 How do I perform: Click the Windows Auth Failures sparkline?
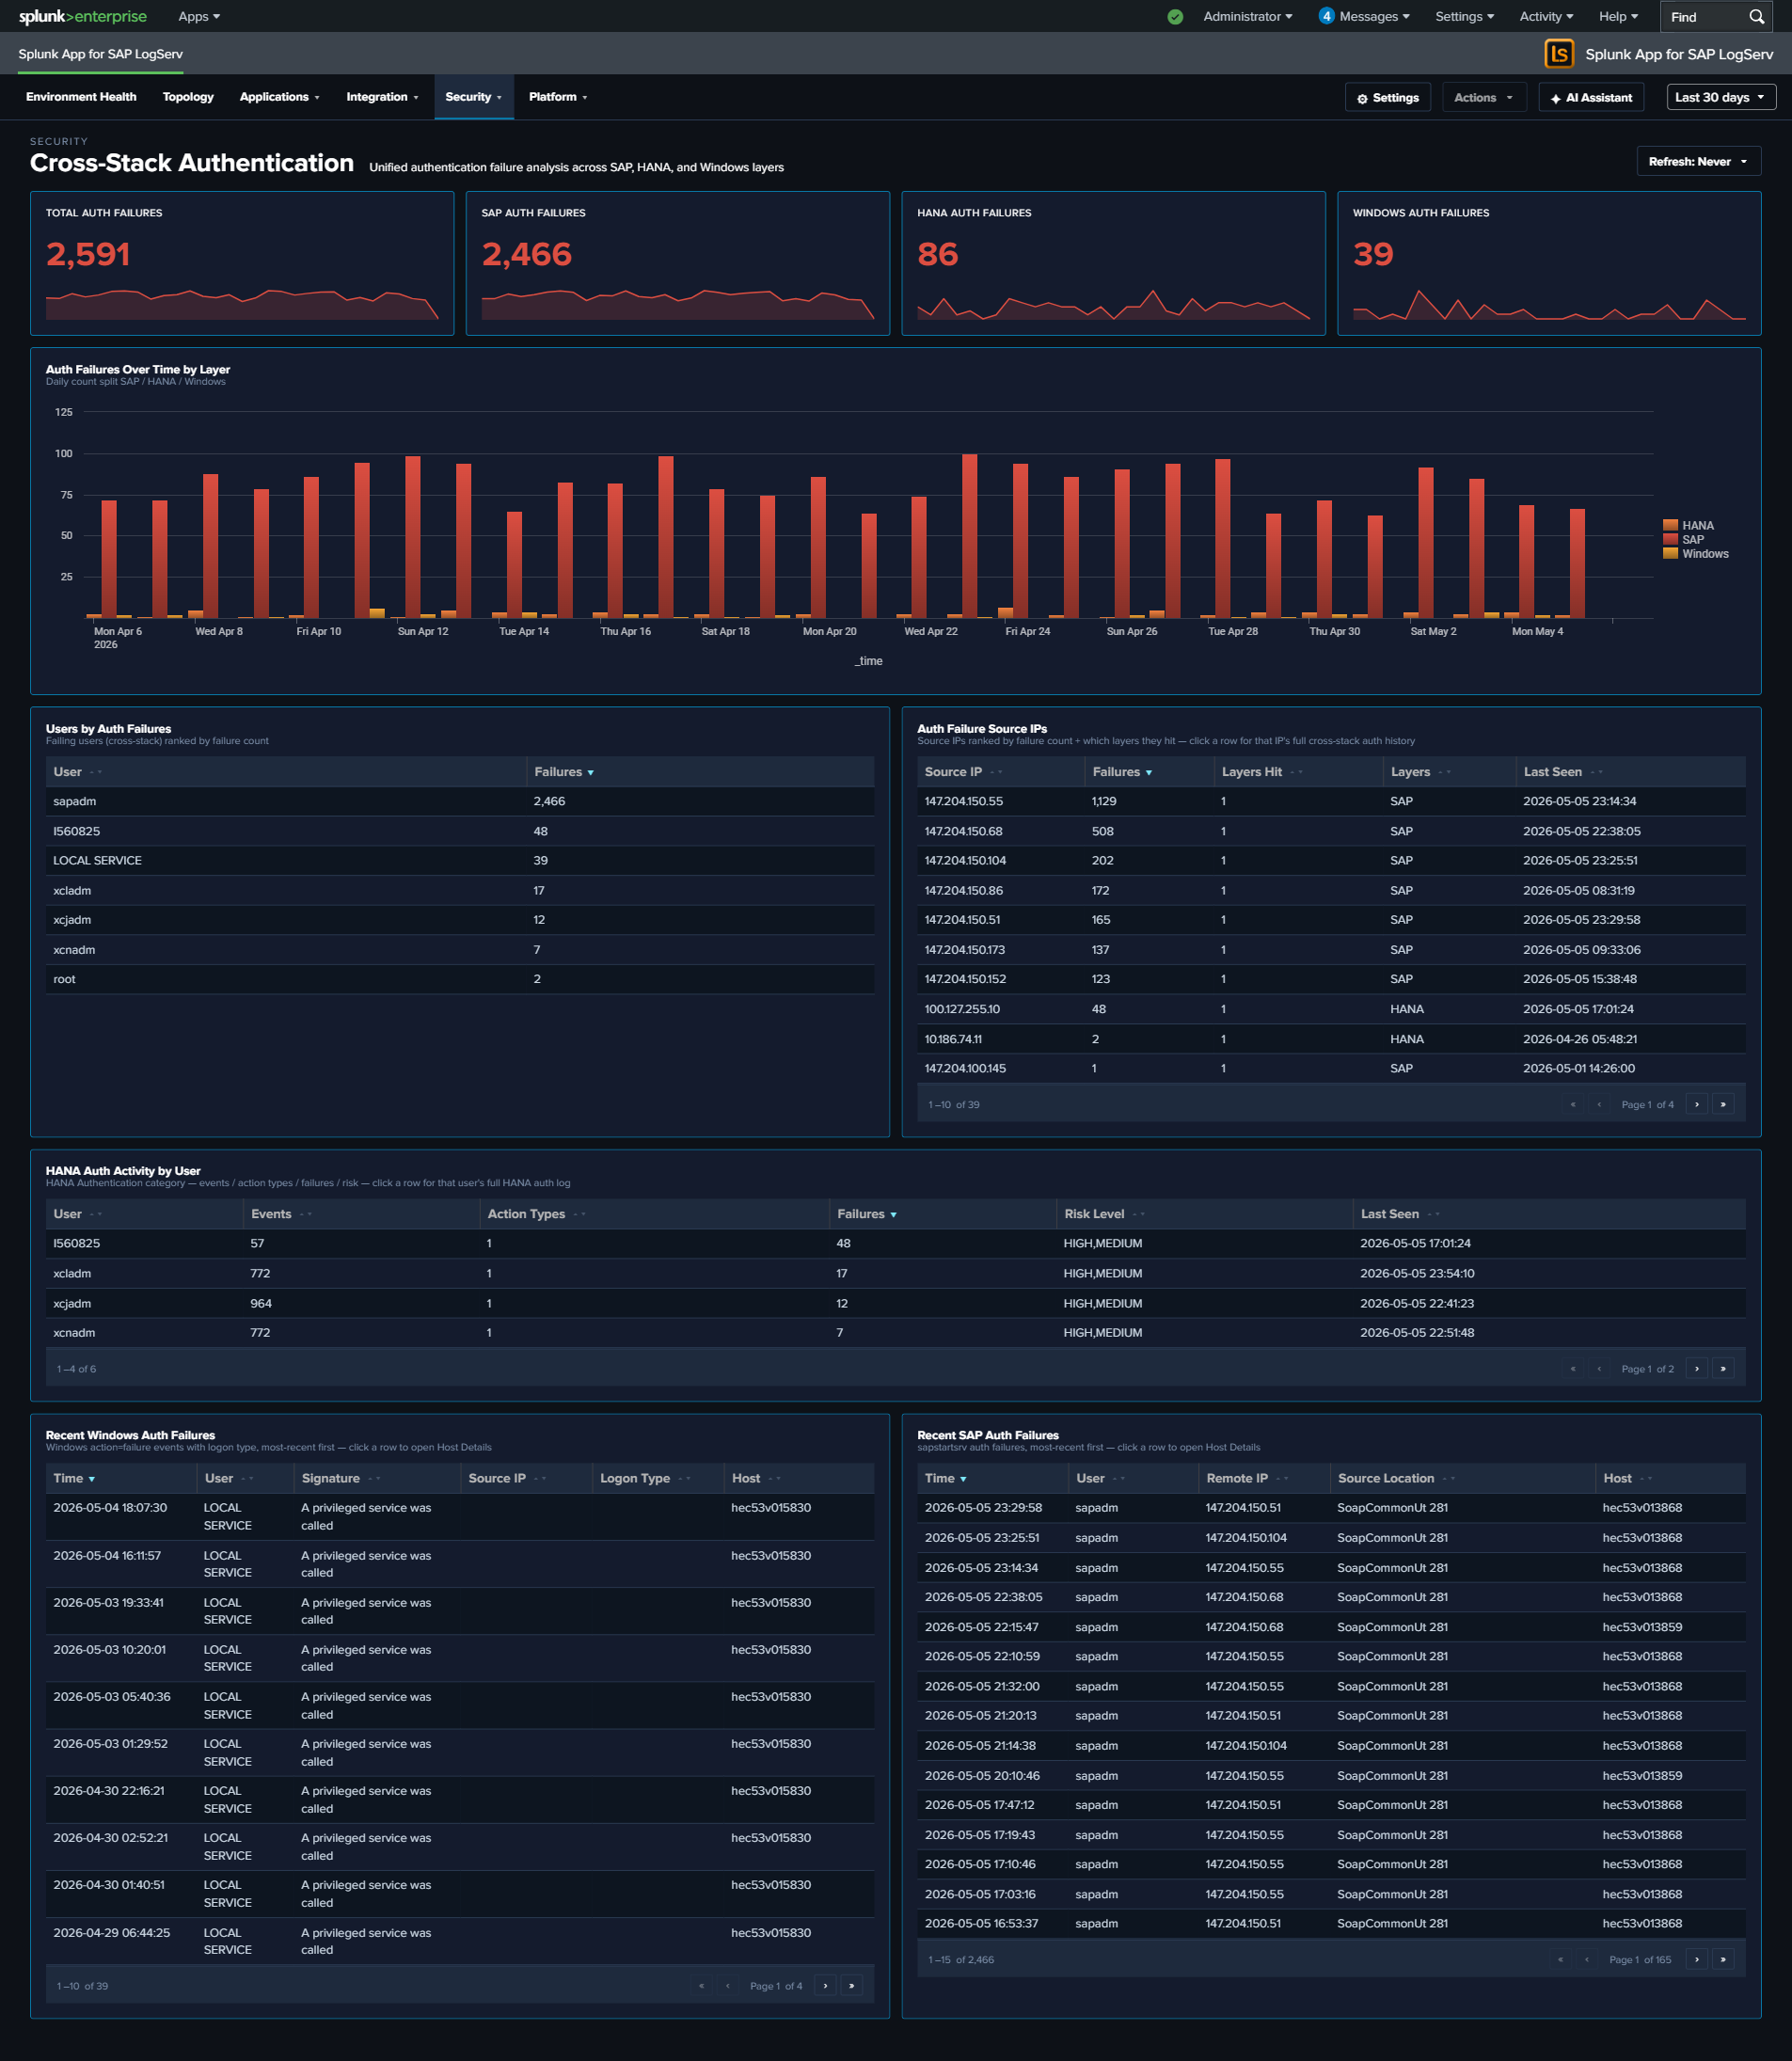pyautogui.click(x=1549, y=304)
